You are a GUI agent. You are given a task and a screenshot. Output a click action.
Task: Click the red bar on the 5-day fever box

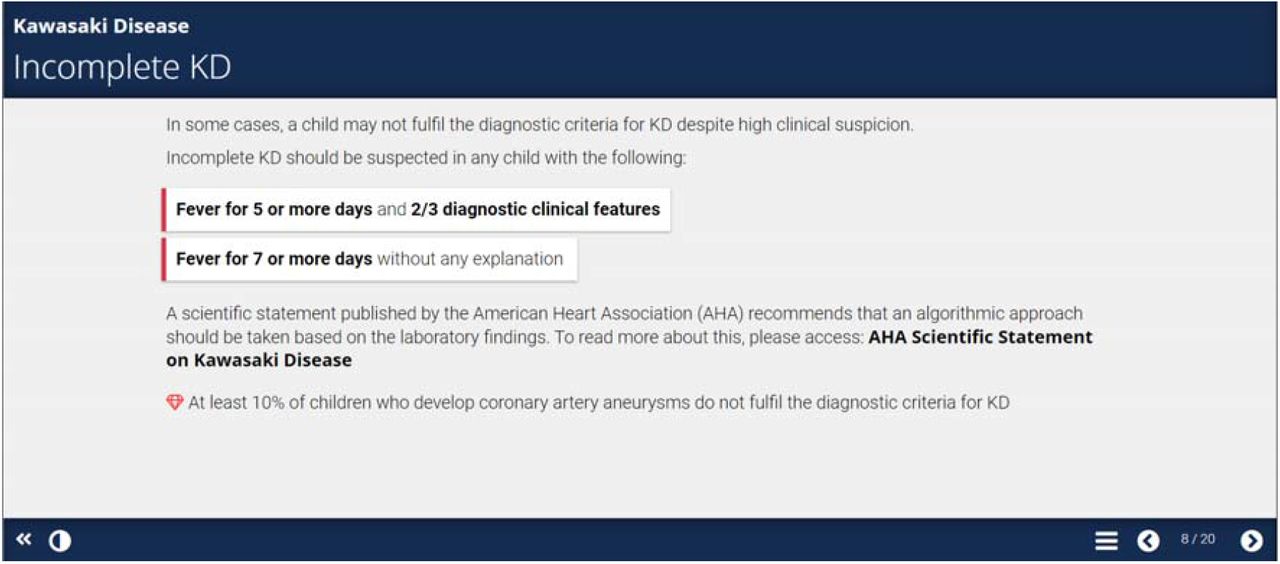tap(163, 209)
